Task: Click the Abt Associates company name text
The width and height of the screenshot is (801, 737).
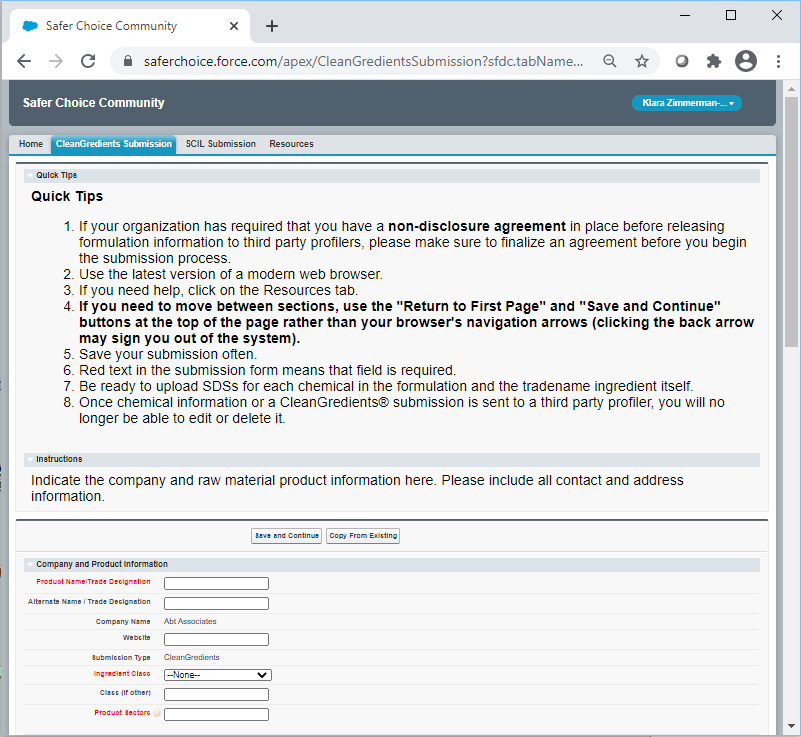Action: click(190, 622)
